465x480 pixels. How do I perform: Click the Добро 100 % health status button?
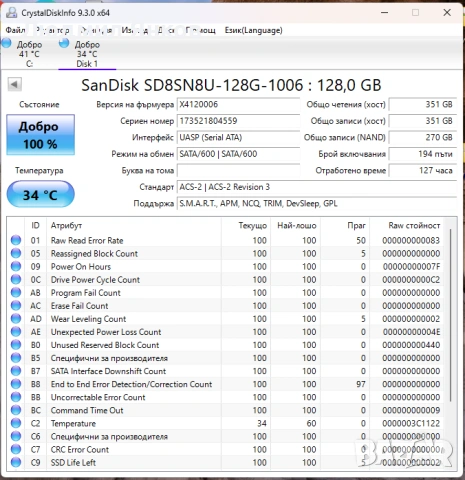pyautogui.click(x=40, y=135)
